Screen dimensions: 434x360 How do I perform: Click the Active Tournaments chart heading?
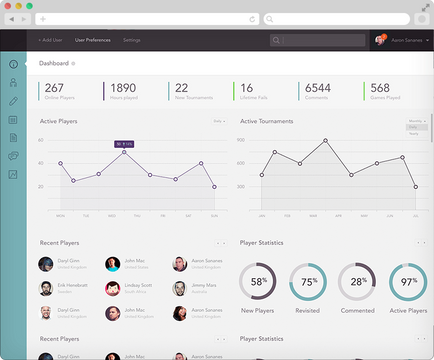click(x=267, y=121)
